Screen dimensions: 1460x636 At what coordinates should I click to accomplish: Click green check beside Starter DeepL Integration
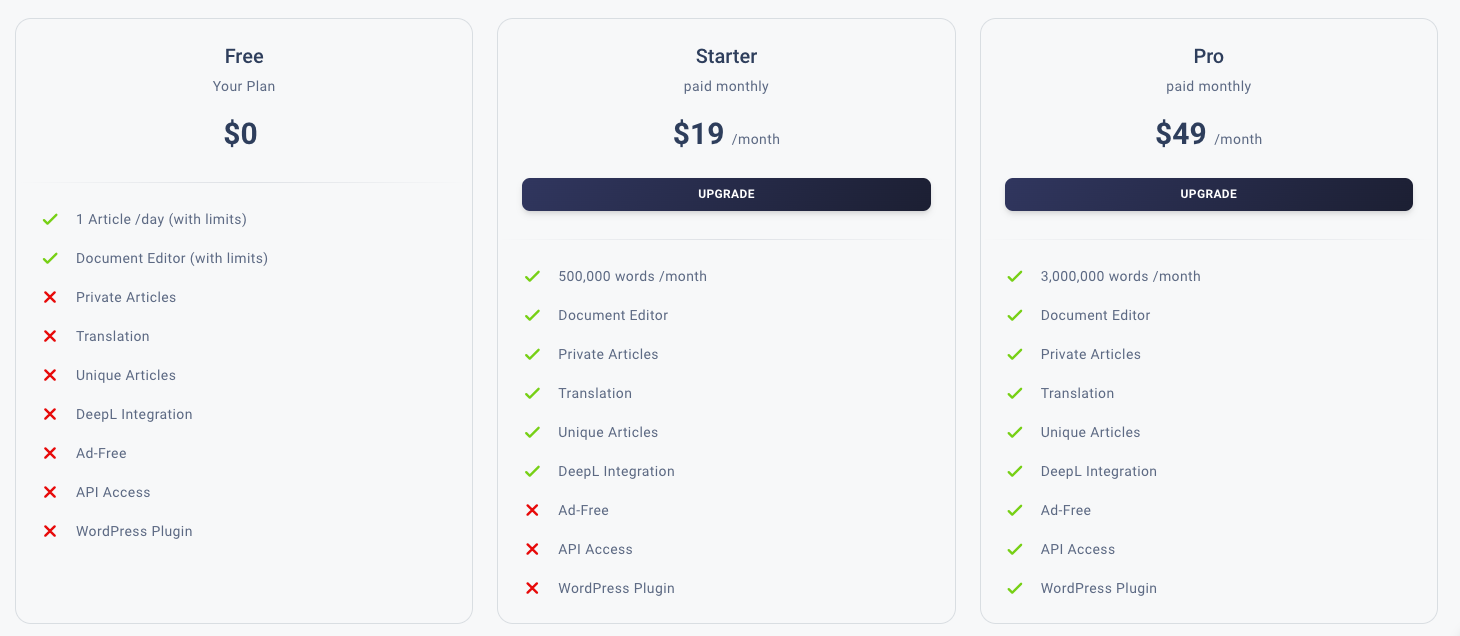pyautogui.click(x=532, y=471)
